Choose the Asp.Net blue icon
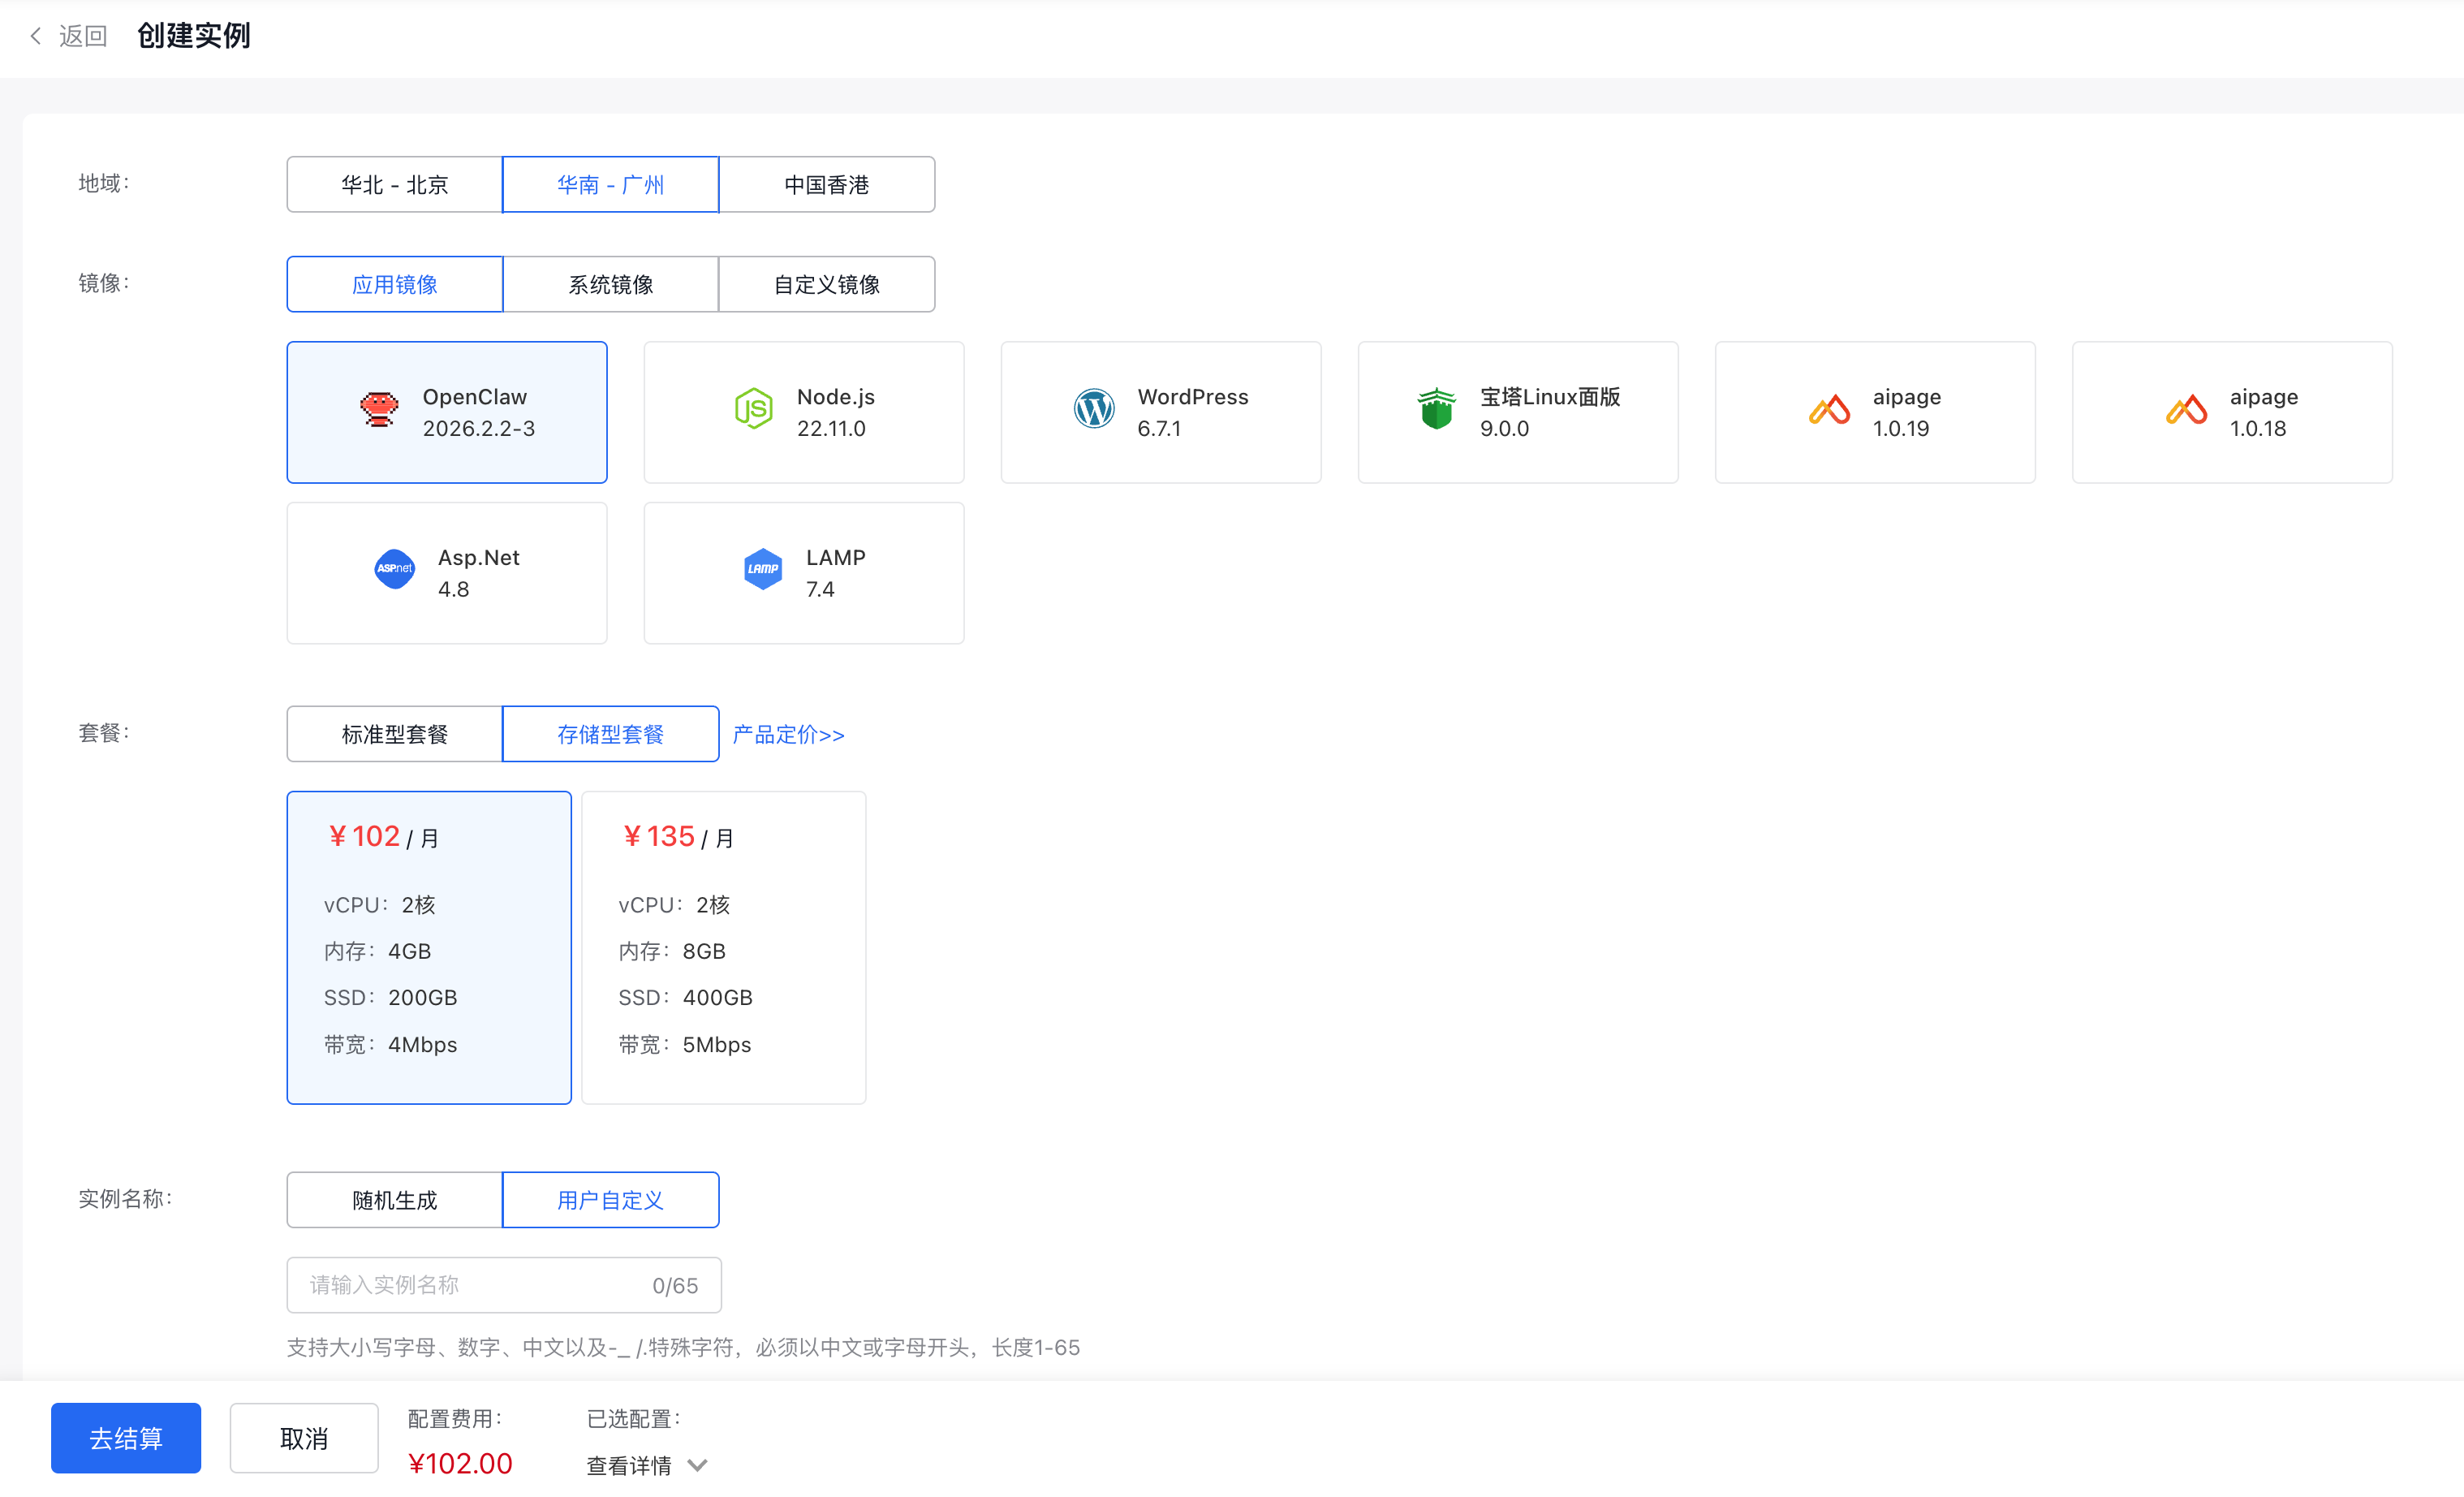Image resolution: width=2464 pixels, height=1497 pixels. pos(394,570)
